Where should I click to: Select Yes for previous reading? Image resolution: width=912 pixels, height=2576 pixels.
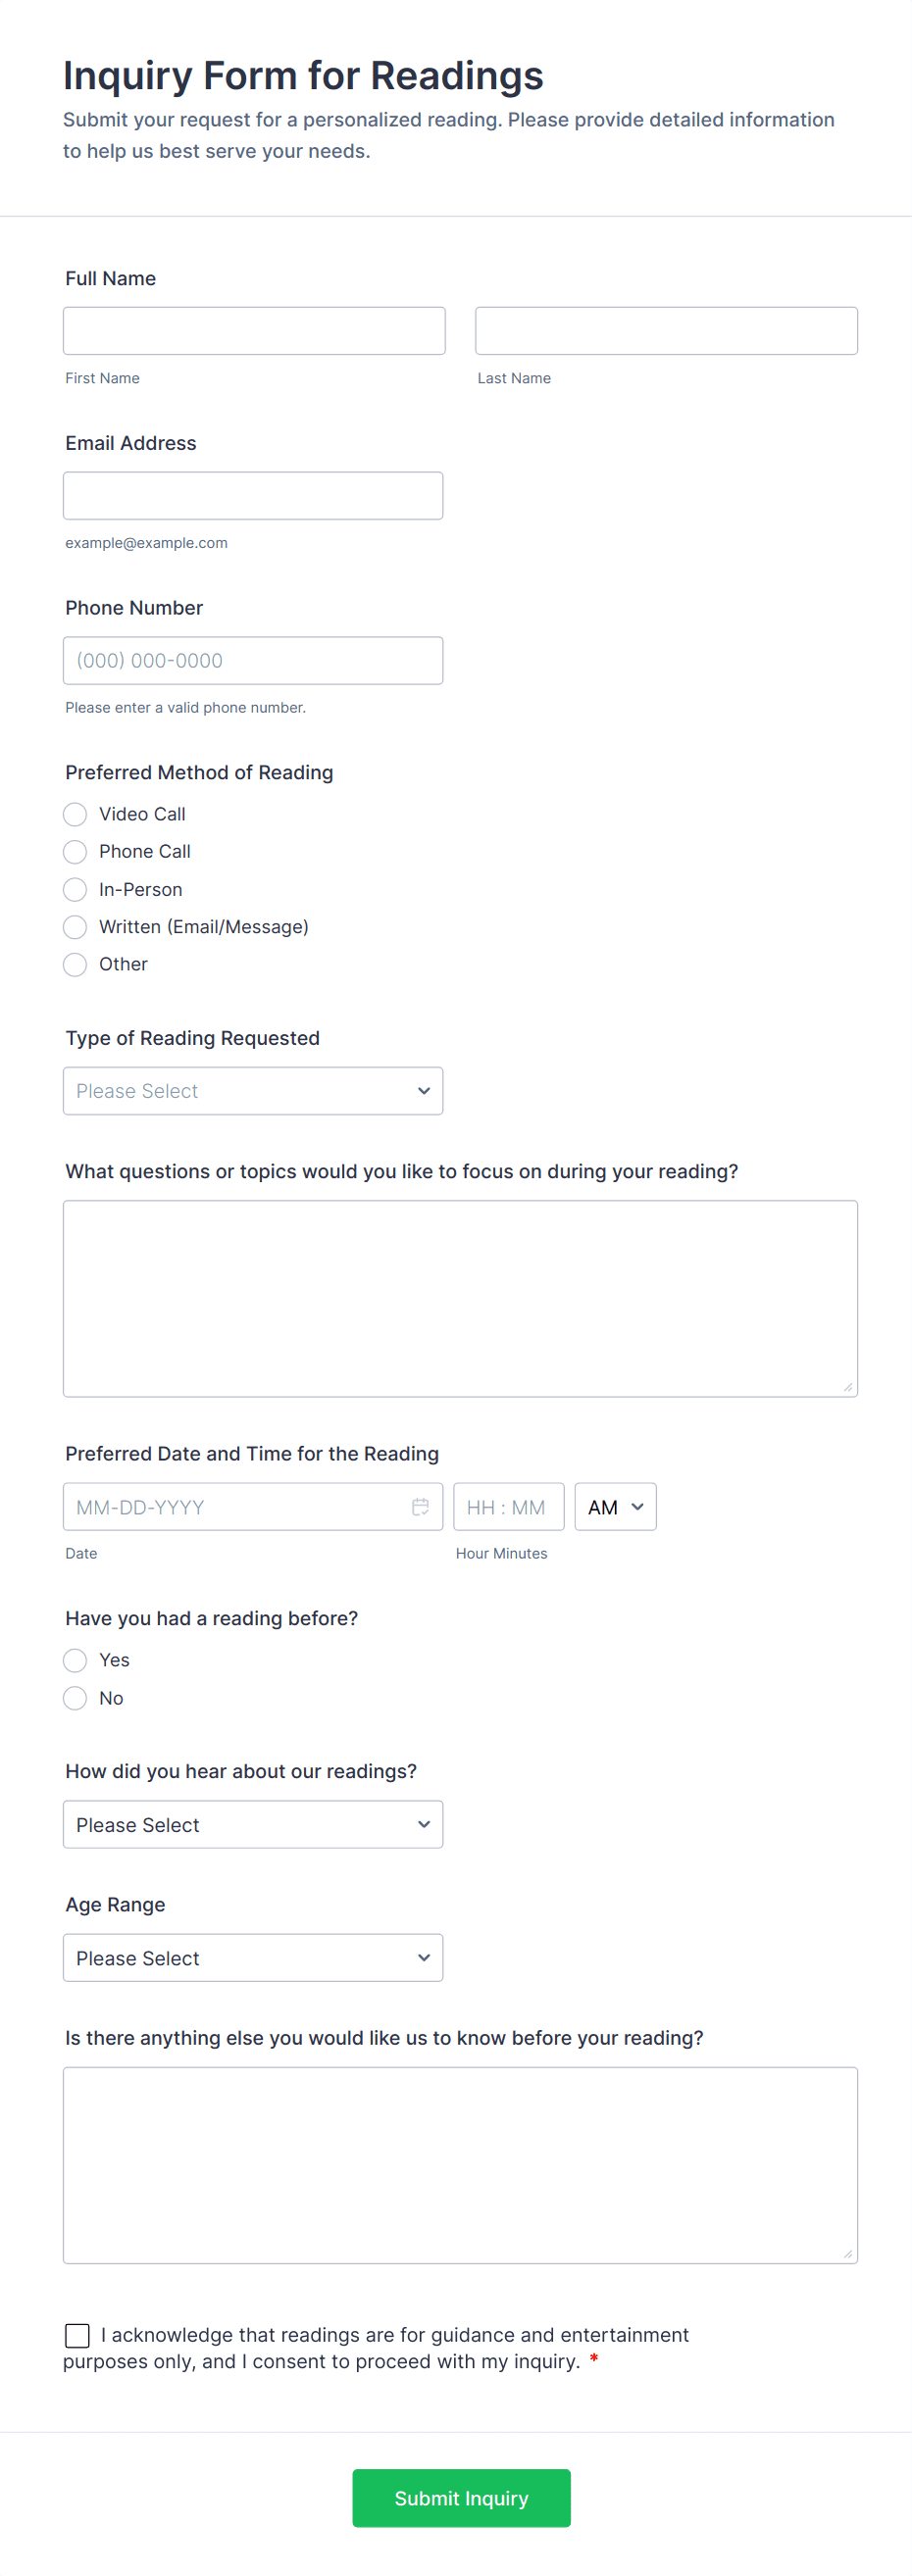[x=75, y=1660]
